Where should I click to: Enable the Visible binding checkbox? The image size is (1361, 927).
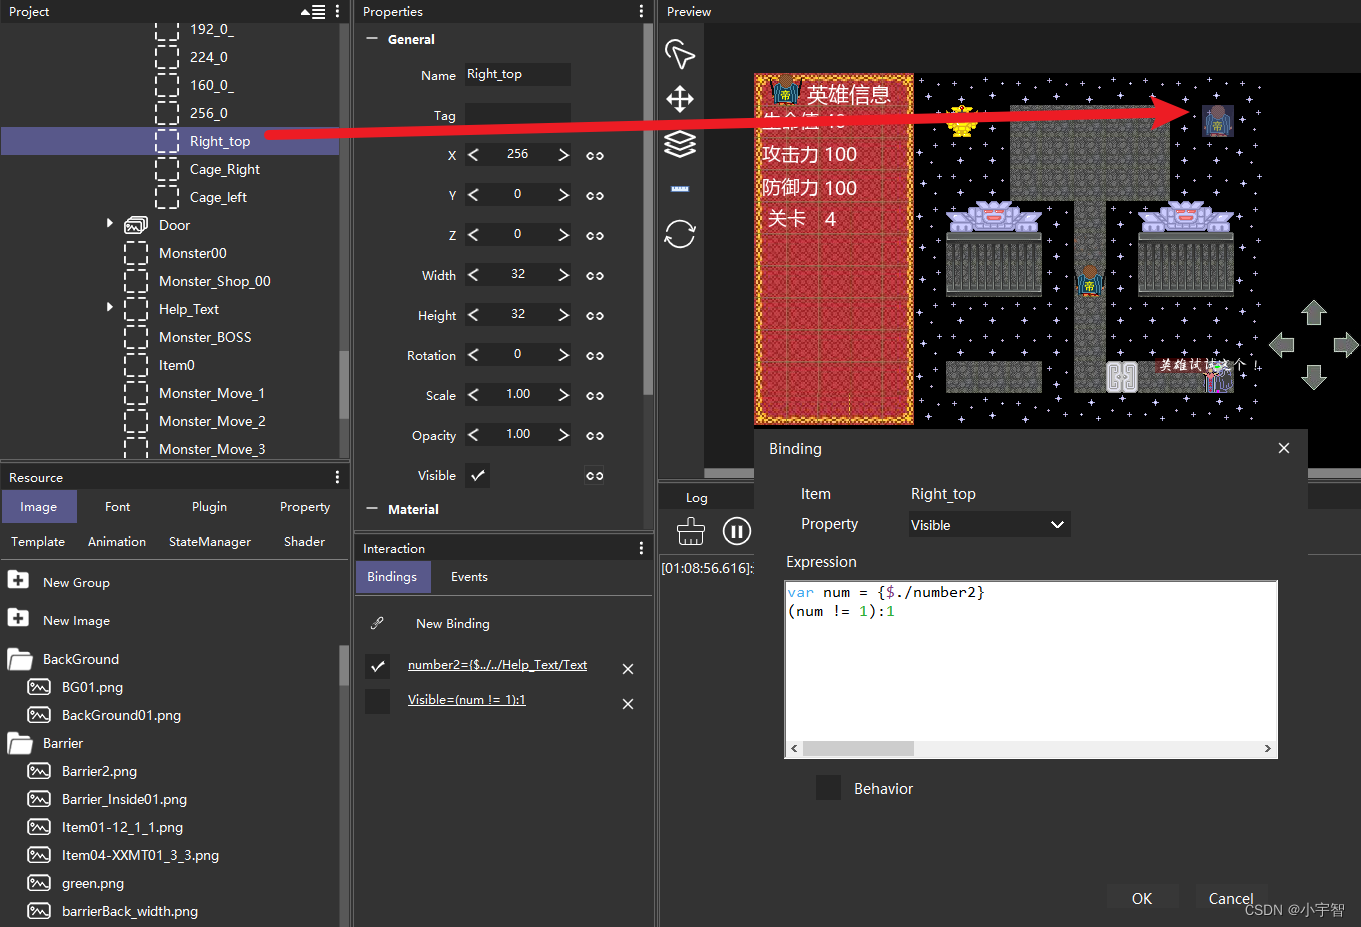[378, 701]
